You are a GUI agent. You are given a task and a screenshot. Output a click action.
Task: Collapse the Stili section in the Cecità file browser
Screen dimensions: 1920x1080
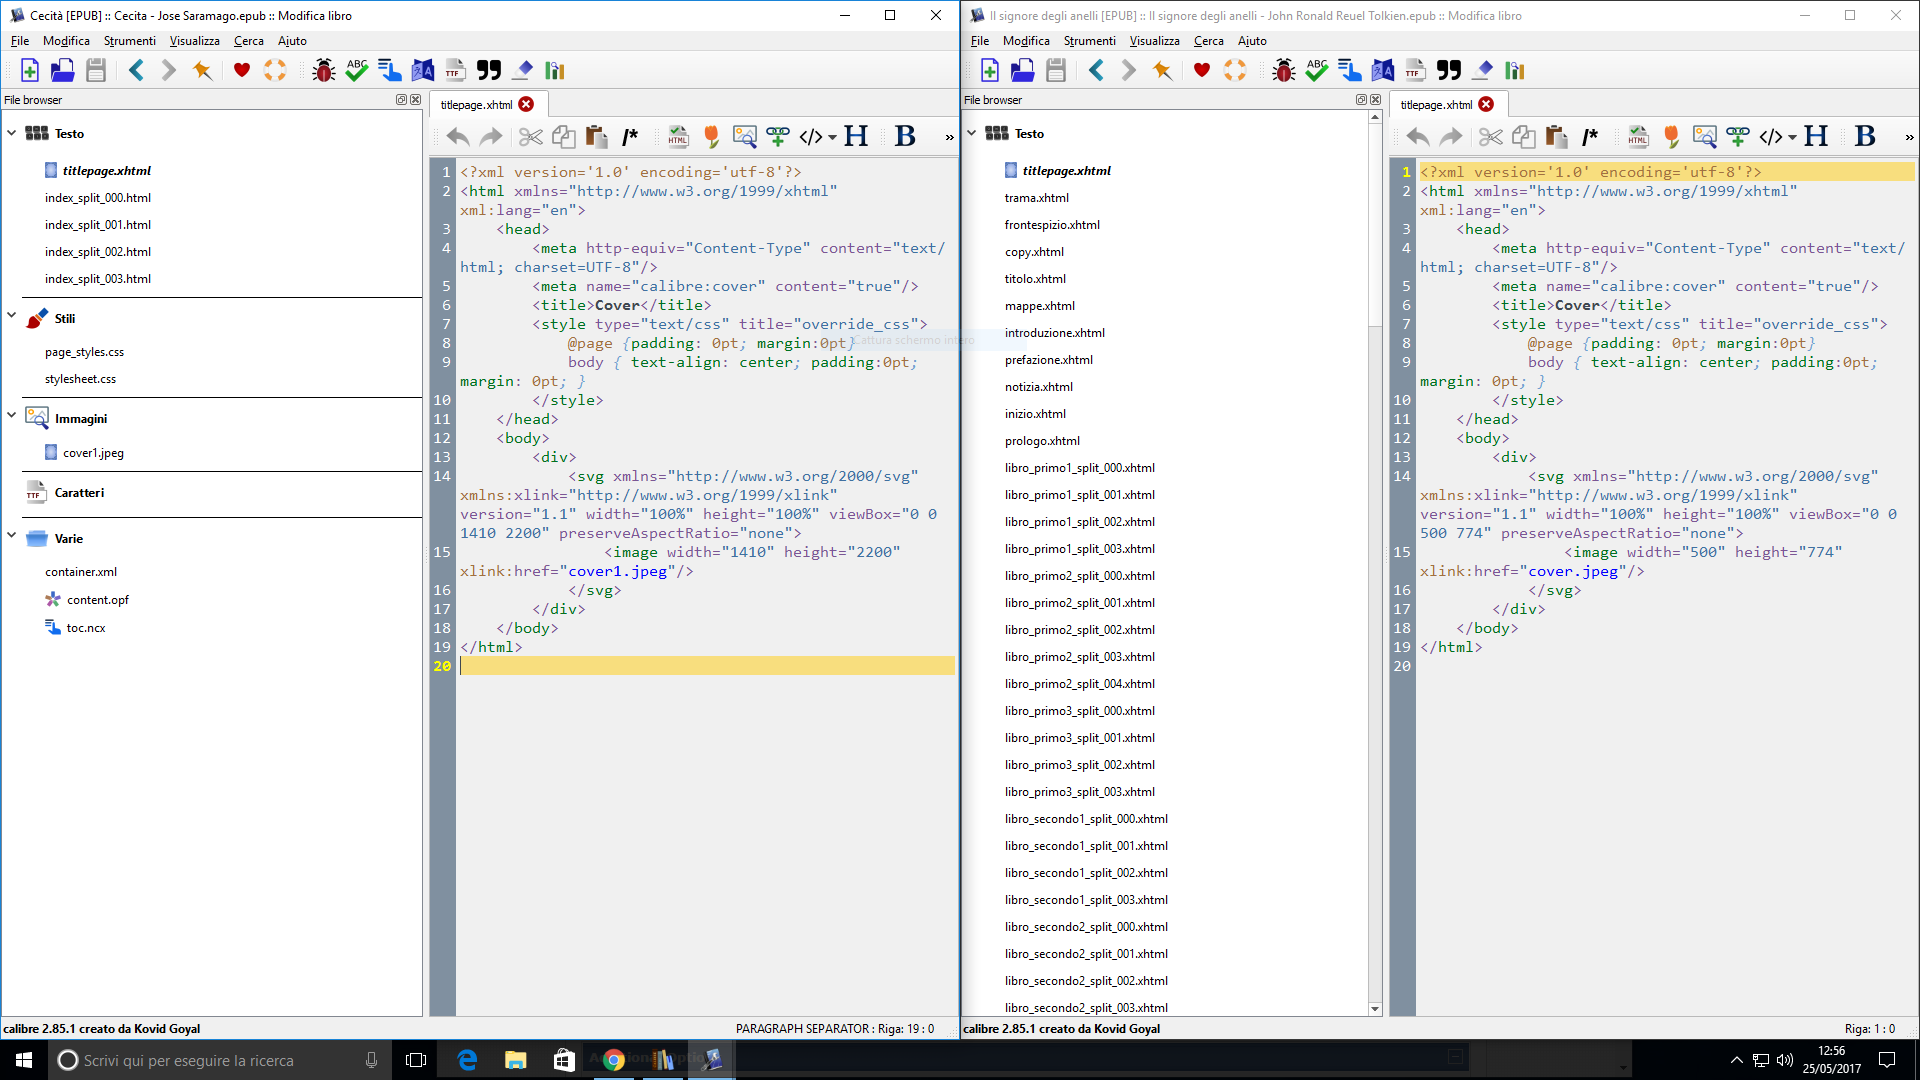[x=12, y=316]
